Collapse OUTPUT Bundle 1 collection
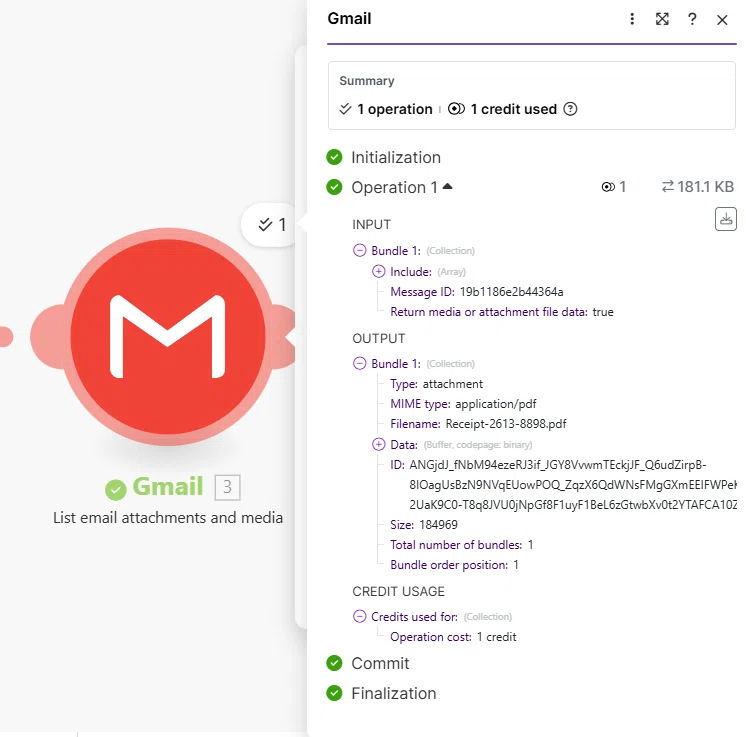 360,364
